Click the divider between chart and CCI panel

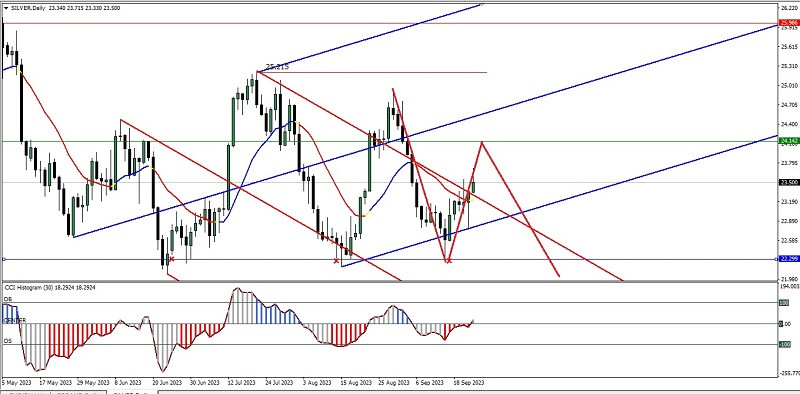[388, 282]
